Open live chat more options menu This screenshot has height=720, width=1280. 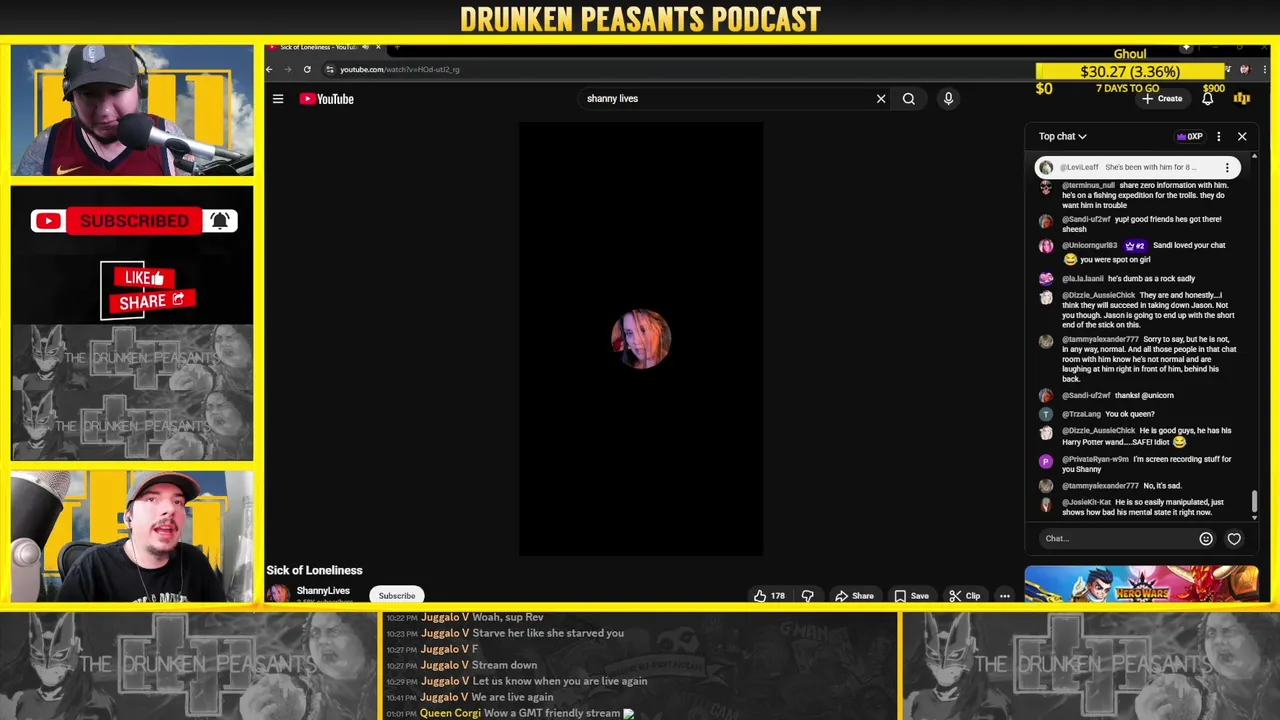[1218, 136]
